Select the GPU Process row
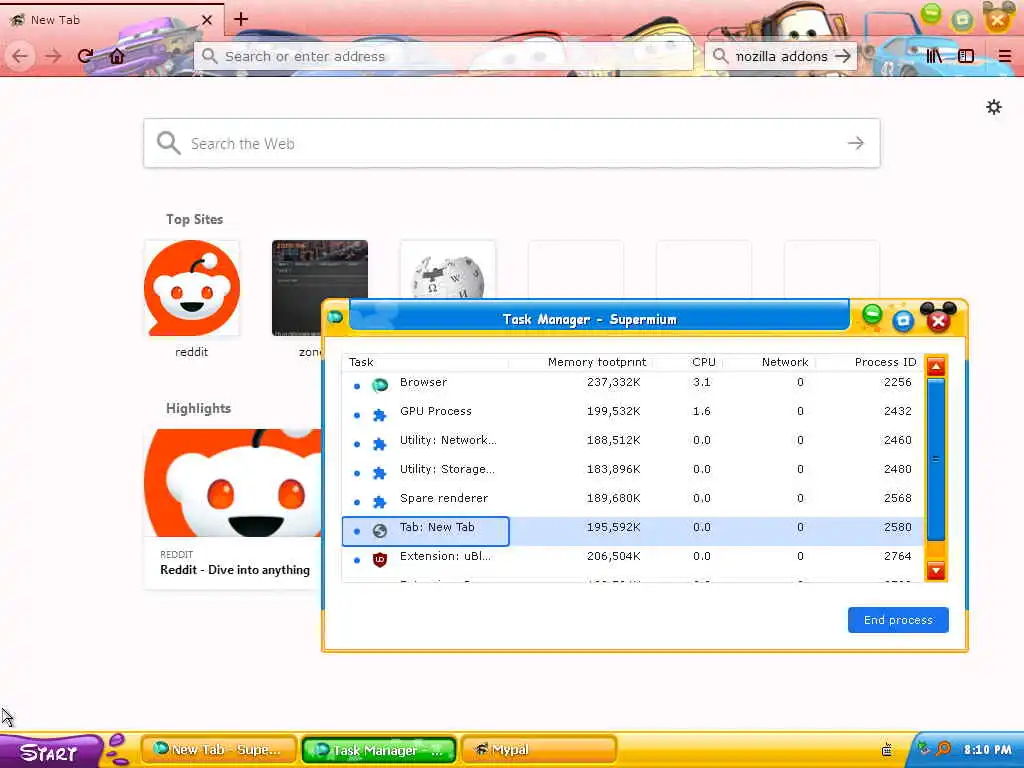 632,414
